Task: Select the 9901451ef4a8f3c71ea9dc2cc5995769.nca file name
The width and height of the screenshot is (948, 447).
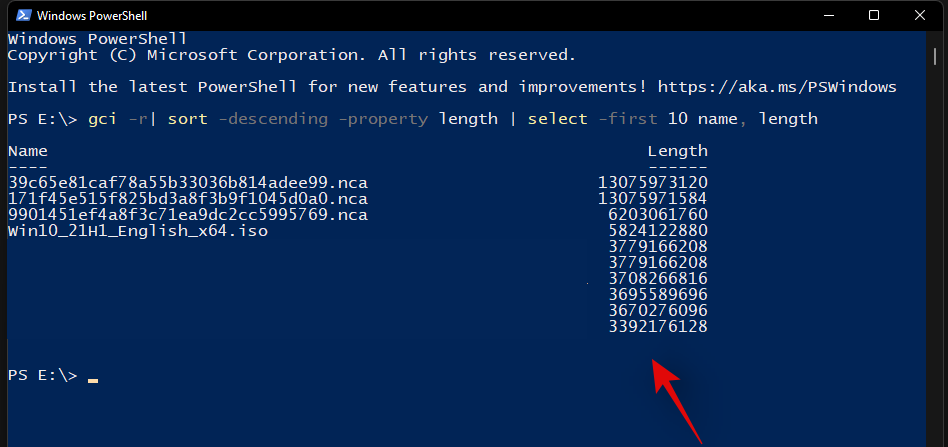Action: coord(187,215)
